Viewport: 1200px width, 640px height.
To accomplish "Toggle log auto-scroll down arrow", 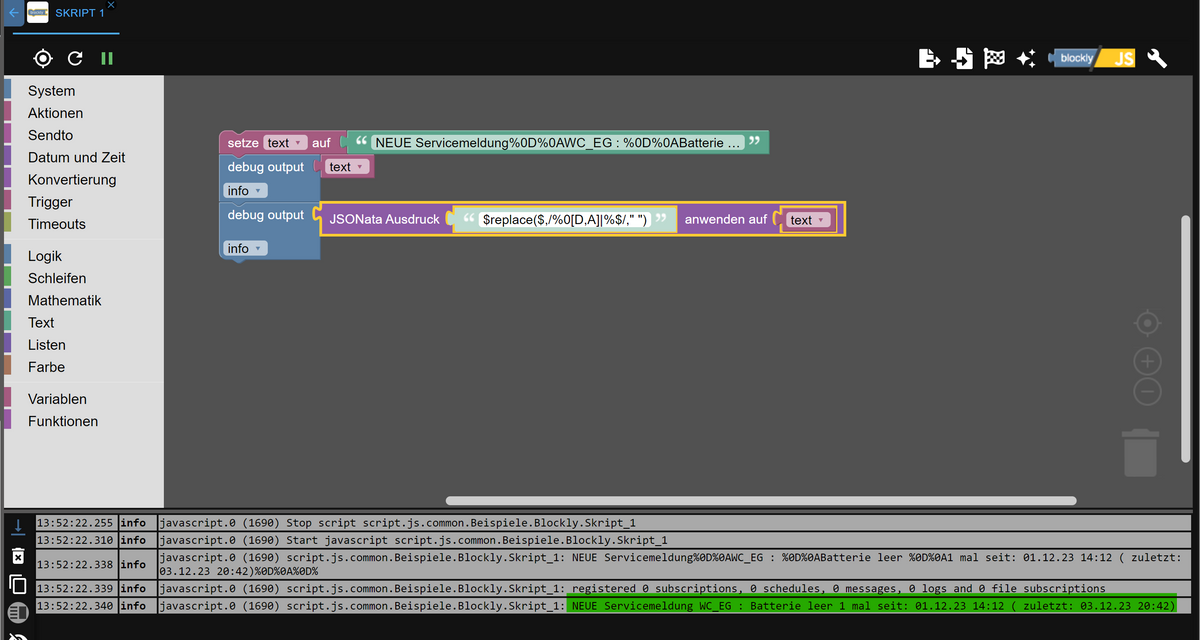I will pos(18,526).
